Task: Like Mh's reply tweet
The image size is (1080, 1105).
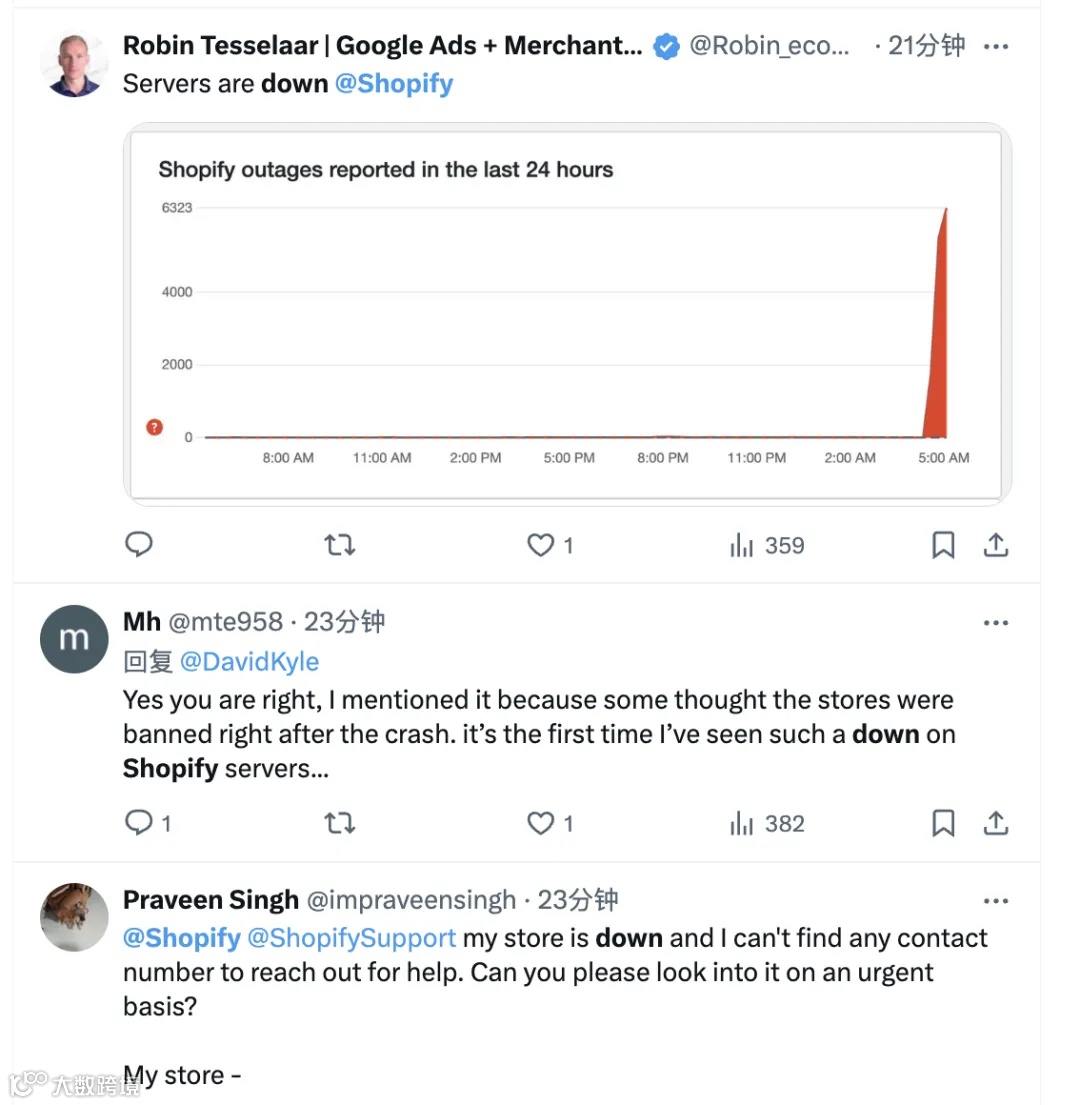Action: (541, 823)
